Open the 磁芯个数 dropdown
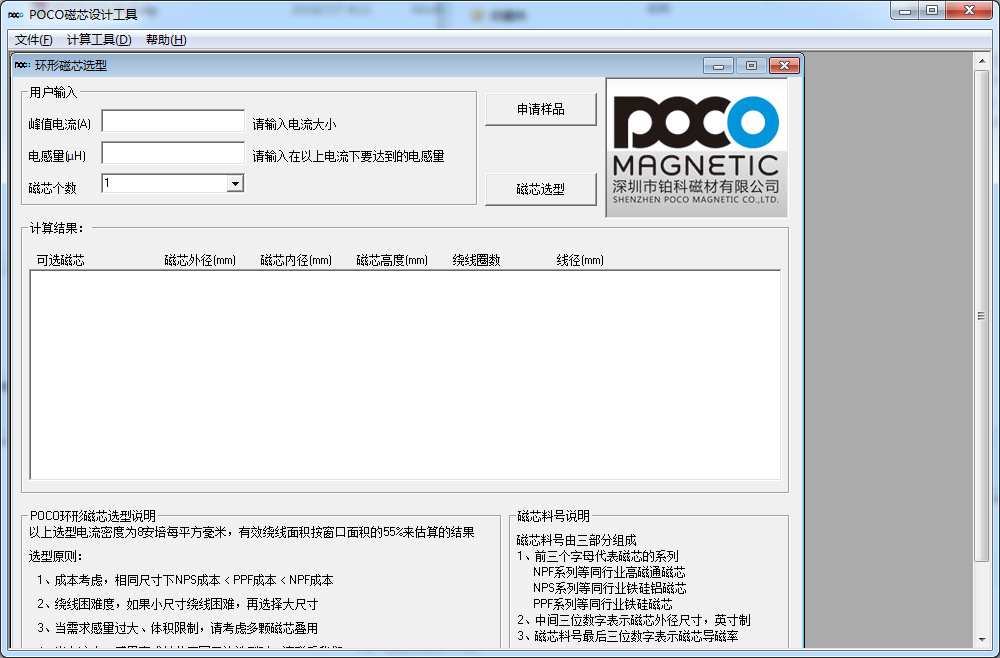Viewport: 1000px width, 658px height. 235,183
